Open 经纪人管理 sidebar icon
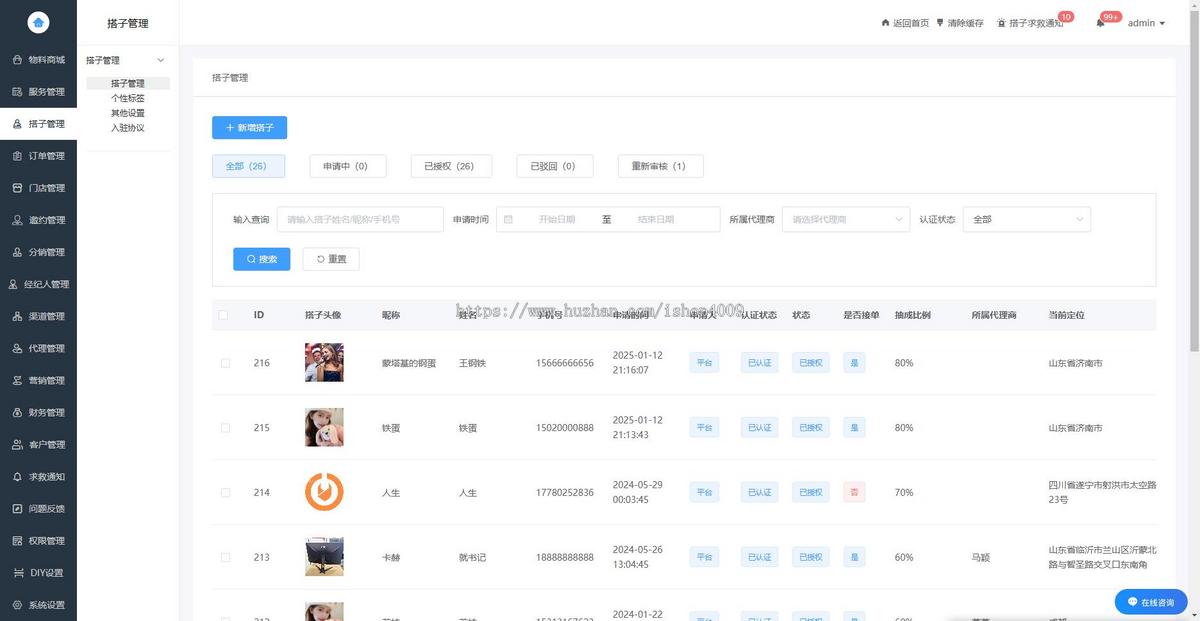Image resolution: width=1200 pixels, height=621 pixels. pyautogui.click(x=14, y=284)
